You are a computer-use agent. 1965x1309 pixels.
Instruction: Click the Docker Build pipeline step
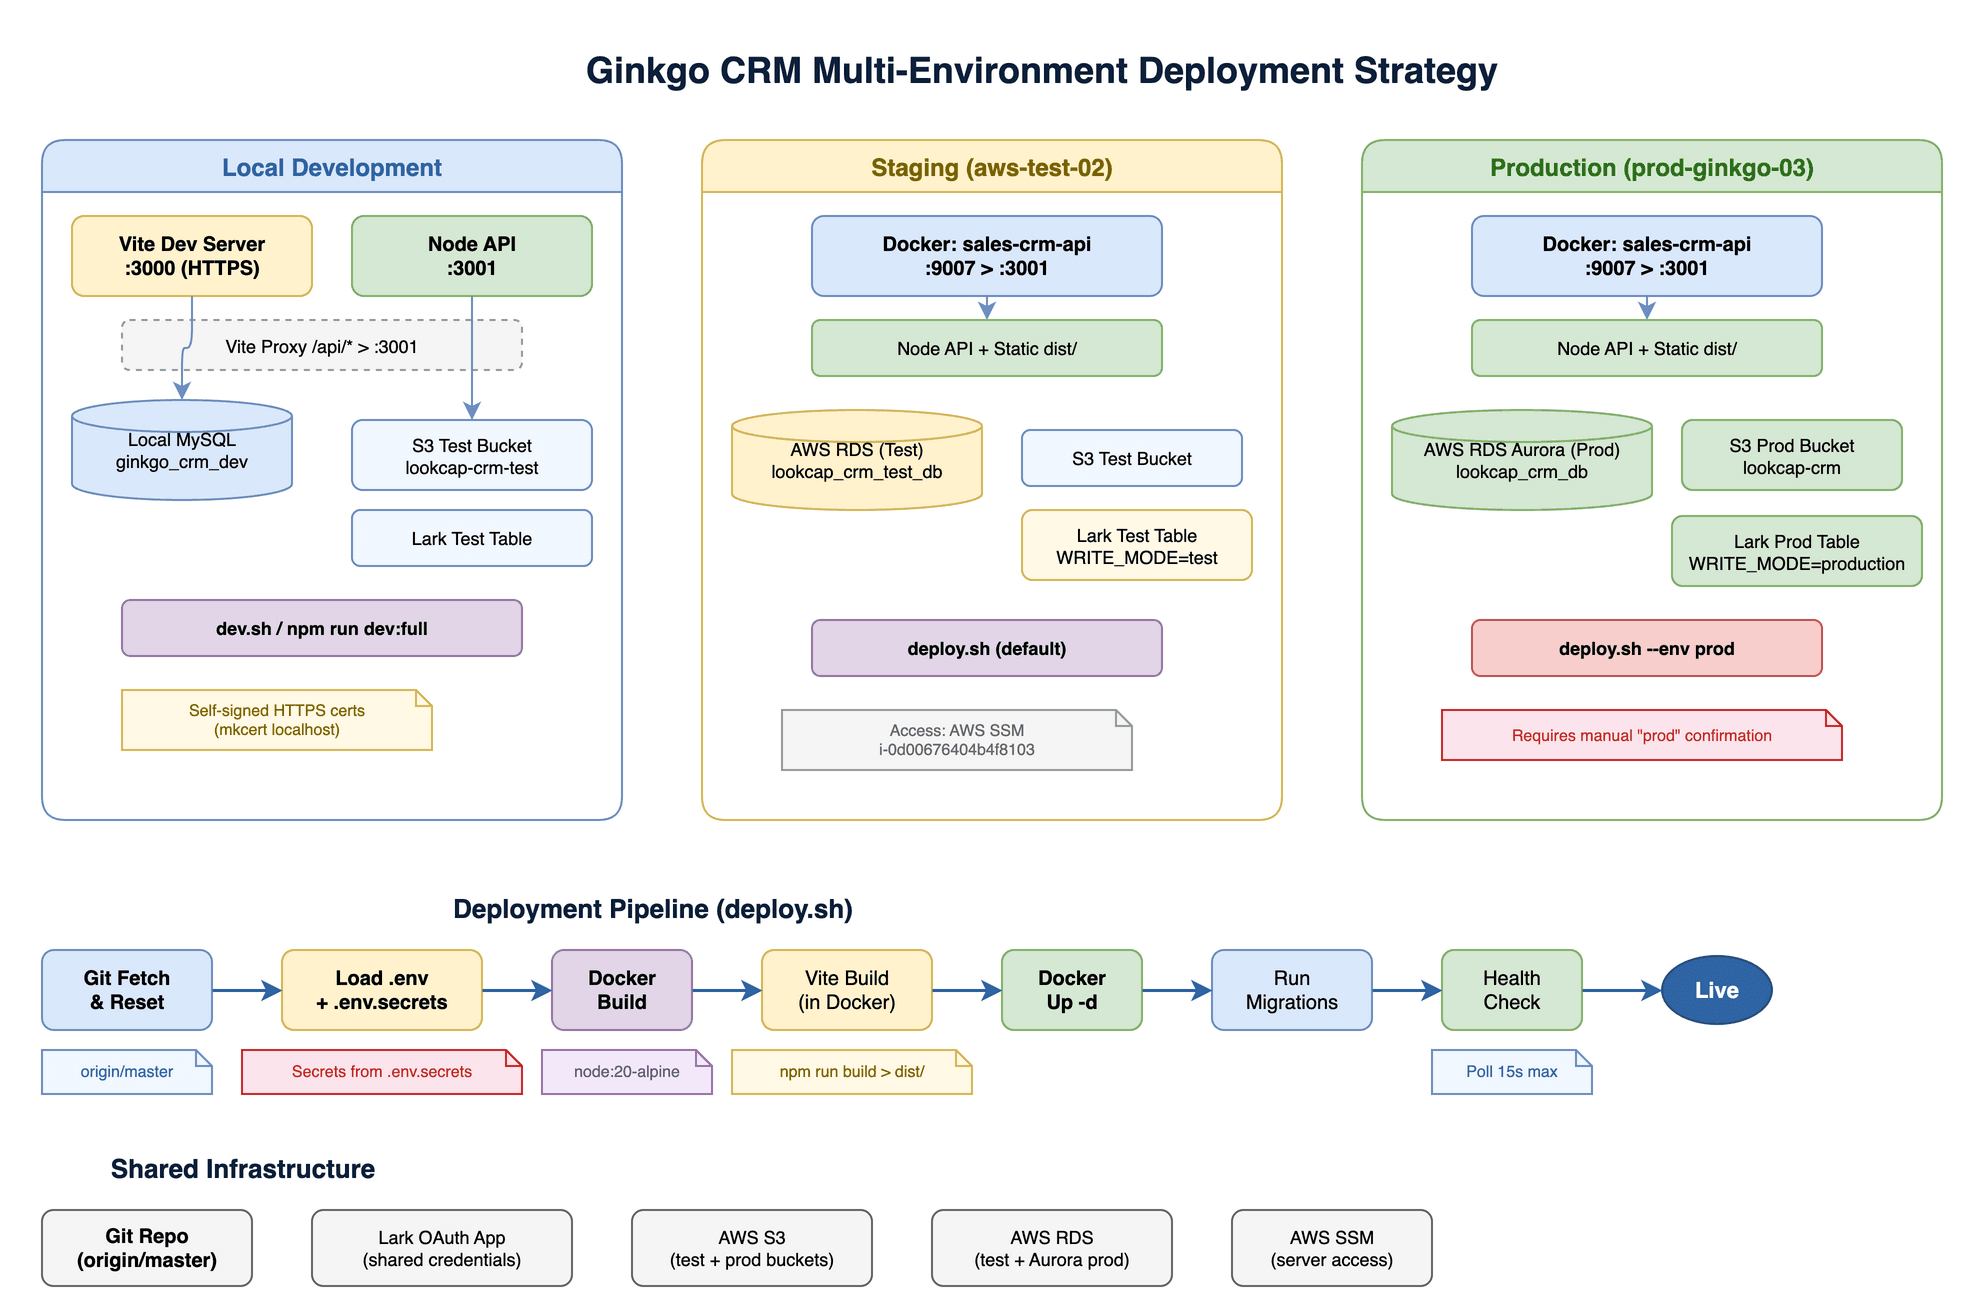pos(622,990)
